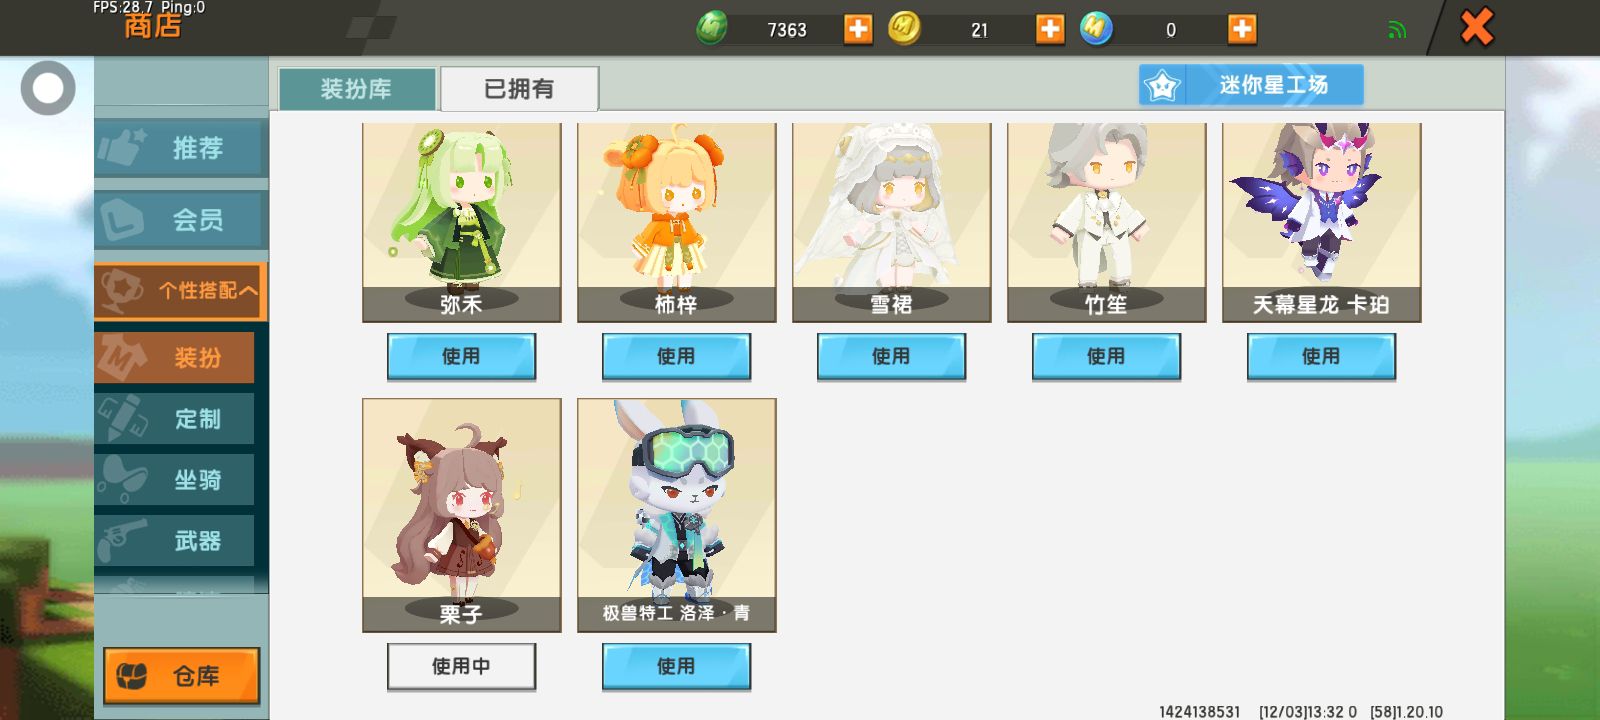Open the 会员 membership category

181,219
